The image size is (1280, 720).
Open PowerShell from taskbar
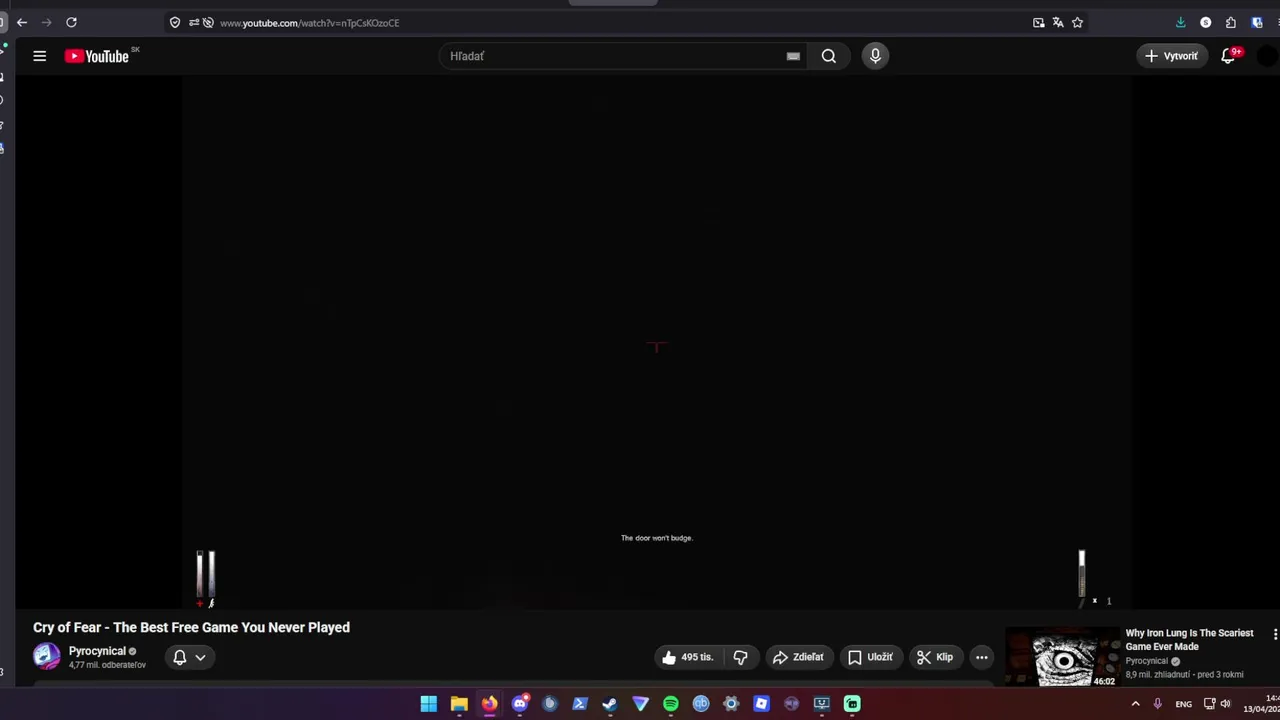point(580,704)
